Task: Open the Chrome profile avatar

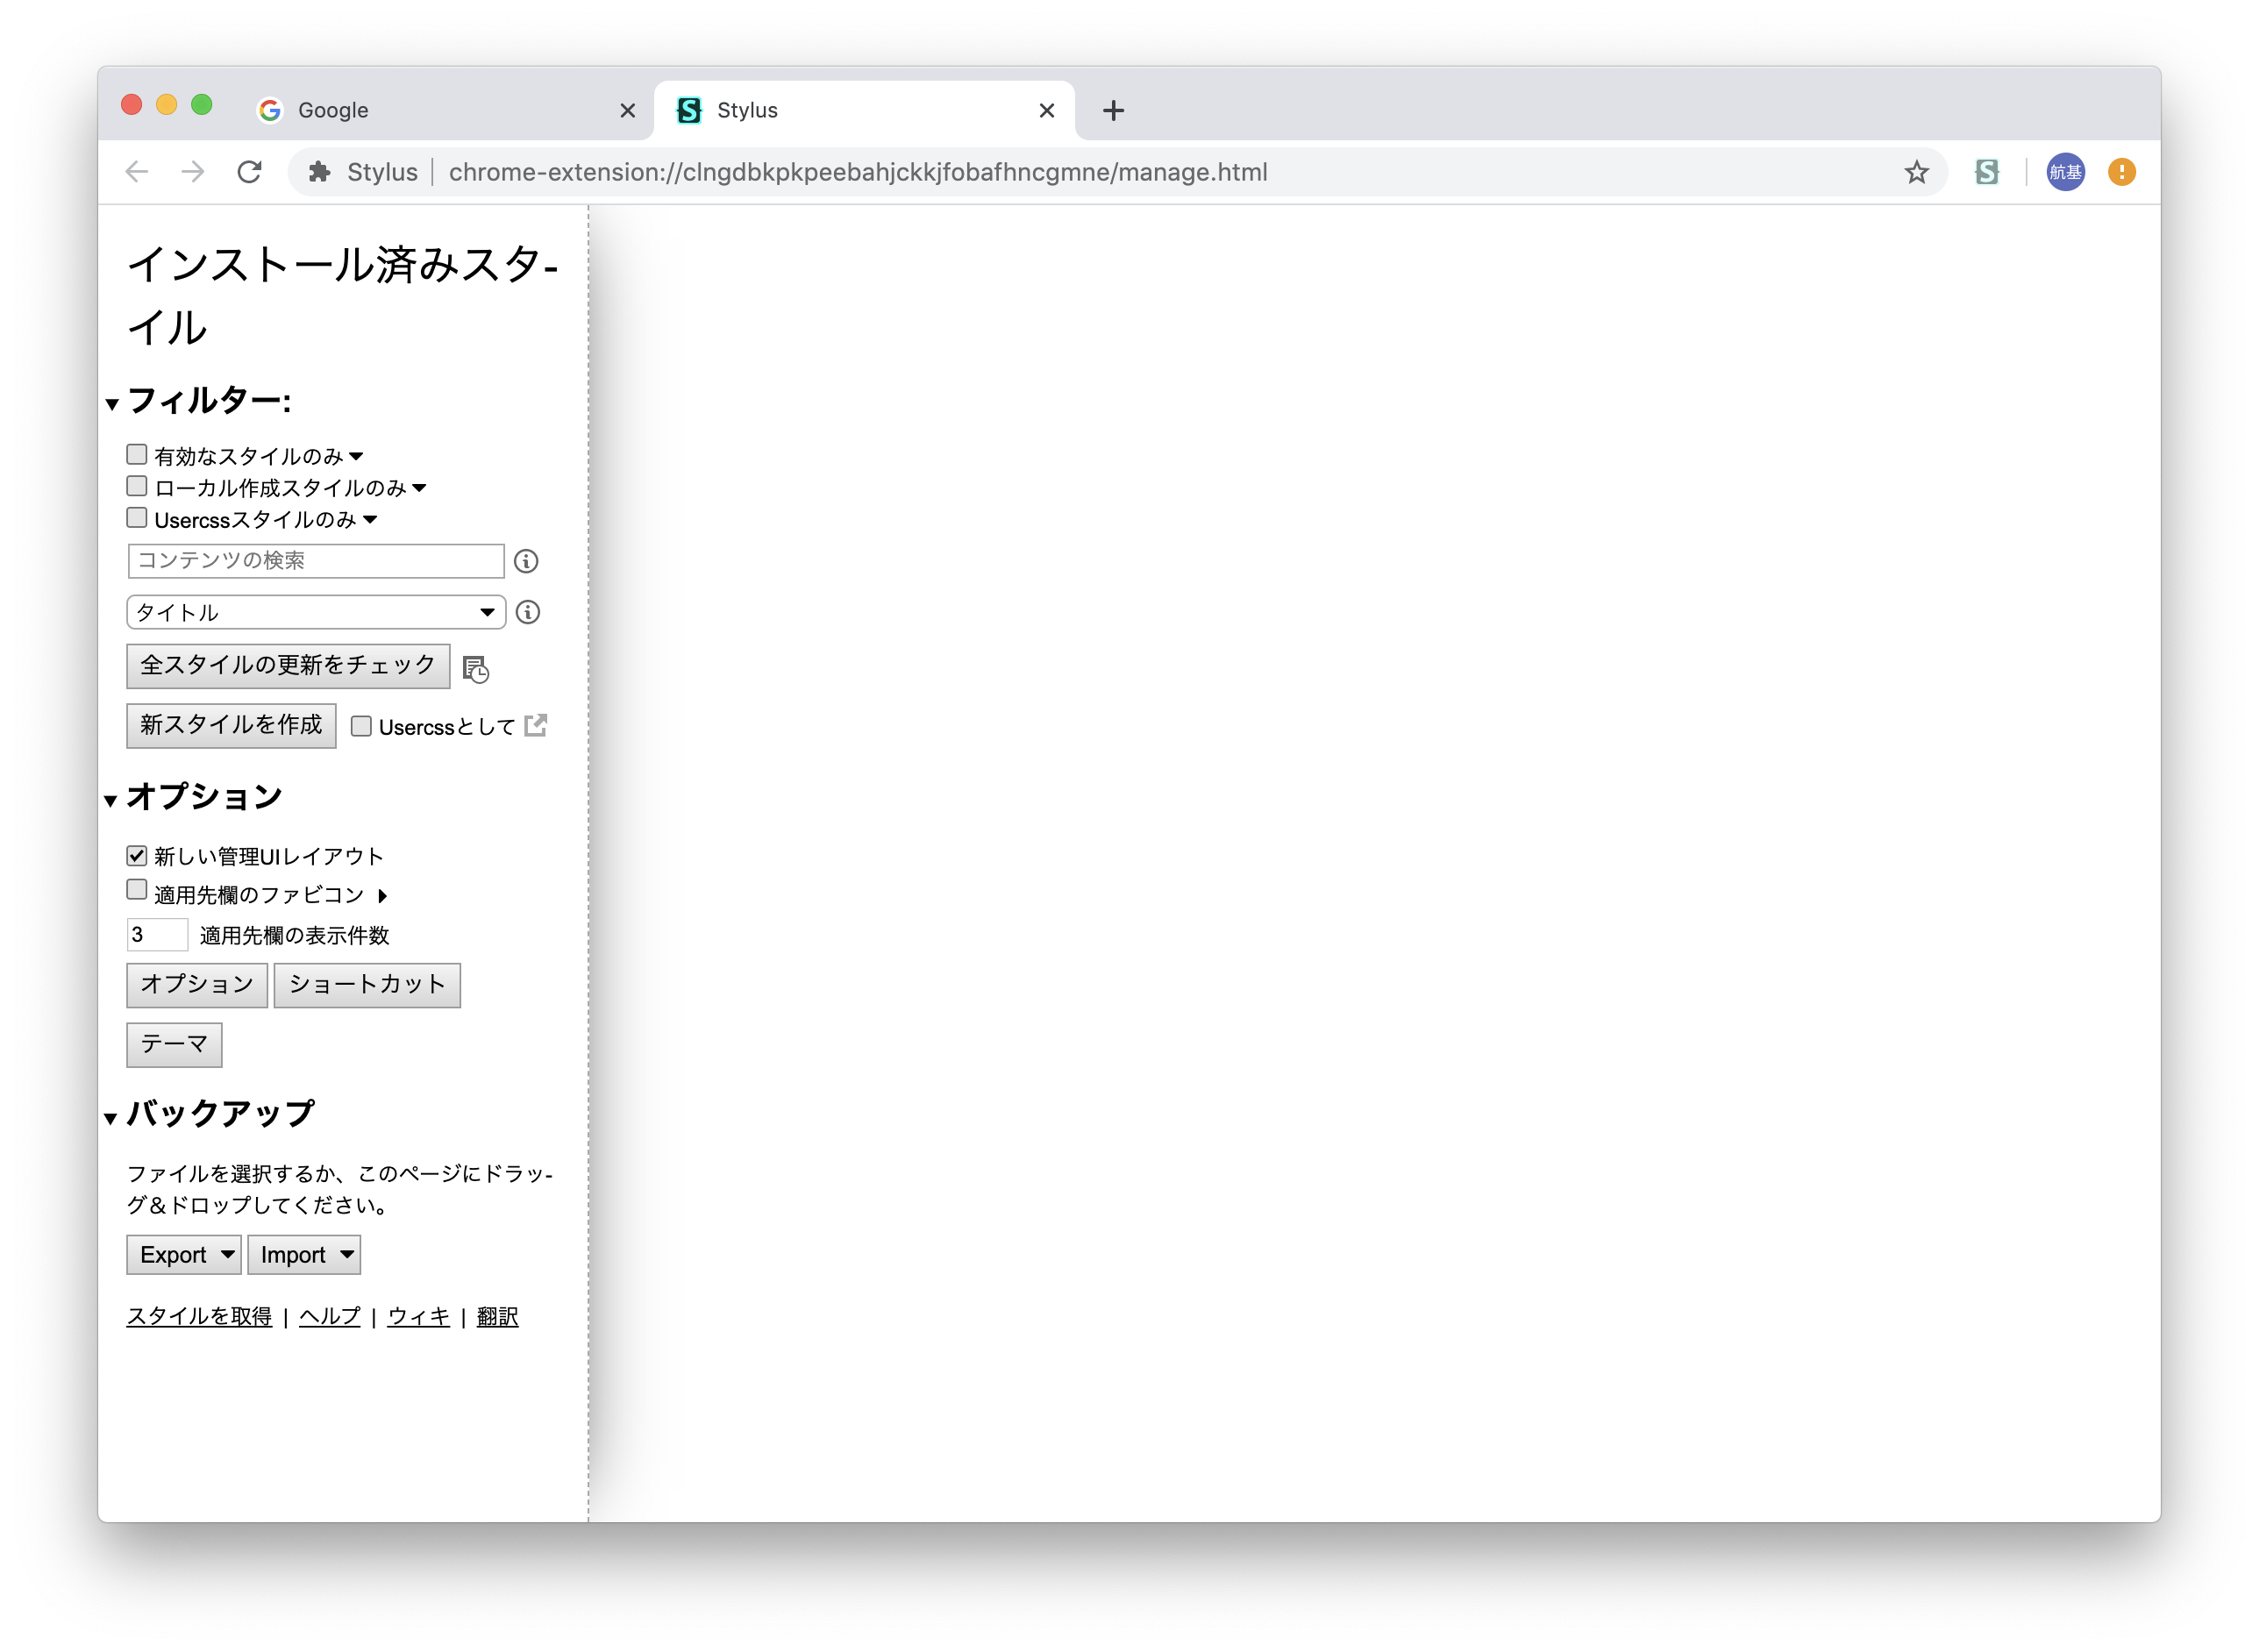Action: (2065, 172)
